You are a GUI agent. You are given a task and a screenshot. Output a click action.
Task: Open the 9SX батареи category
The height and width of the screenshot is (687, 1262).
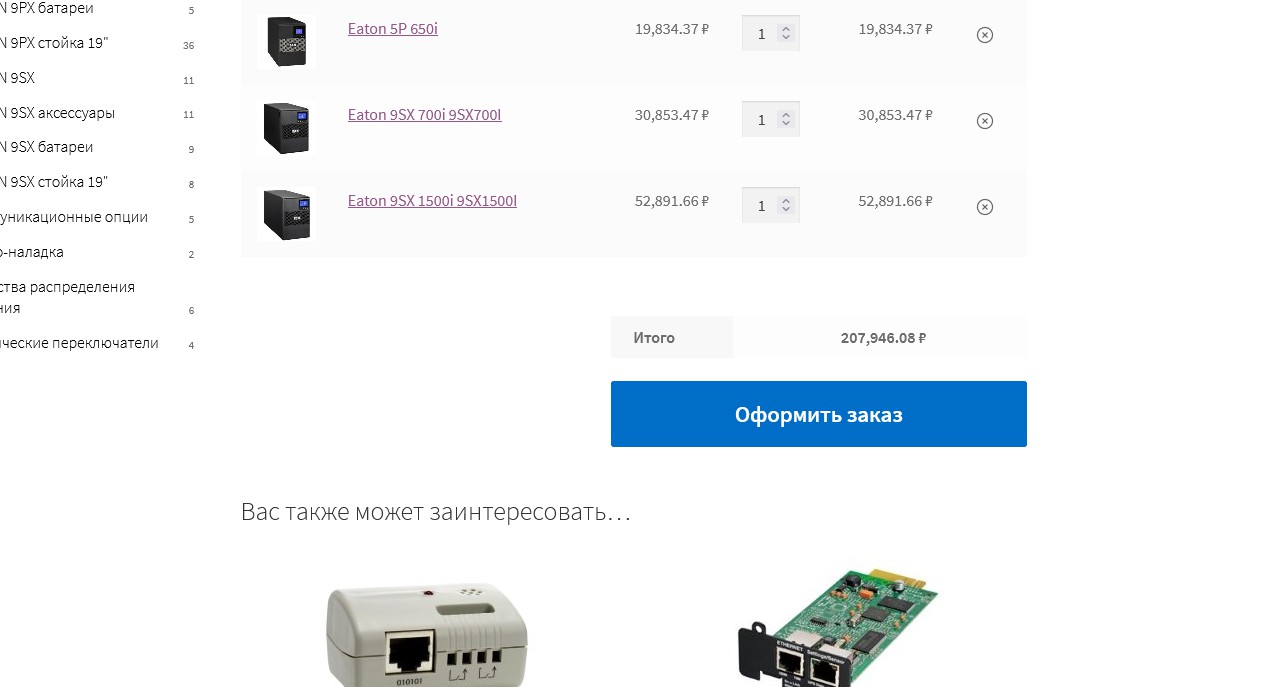click(46, 147)
